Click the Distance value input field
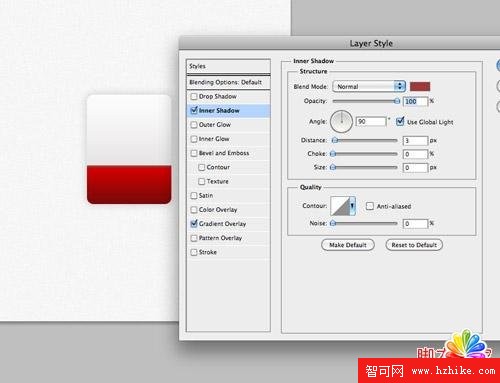Image resolution: width=500 pixels, height=383 pixels. tap(415, 141)
